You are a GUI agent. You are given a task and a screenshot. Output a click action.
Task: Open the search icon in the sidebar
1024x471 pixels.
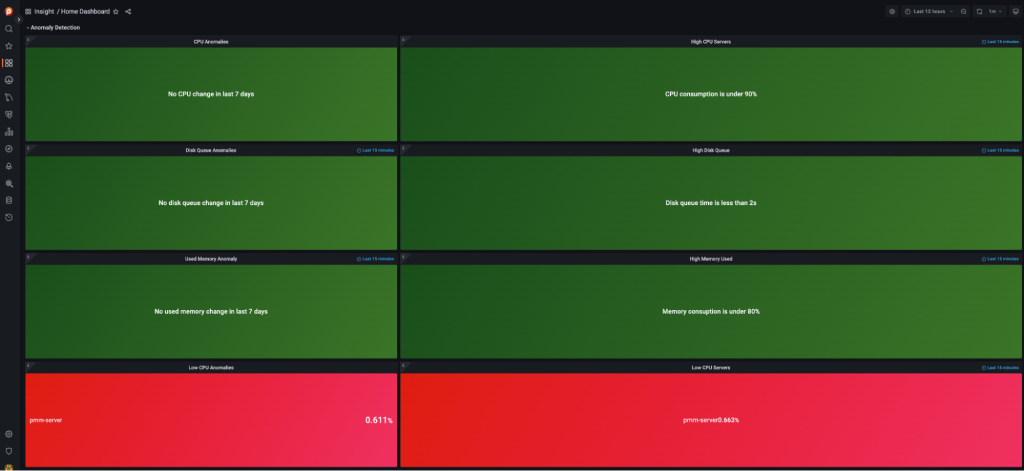[8, 29]
